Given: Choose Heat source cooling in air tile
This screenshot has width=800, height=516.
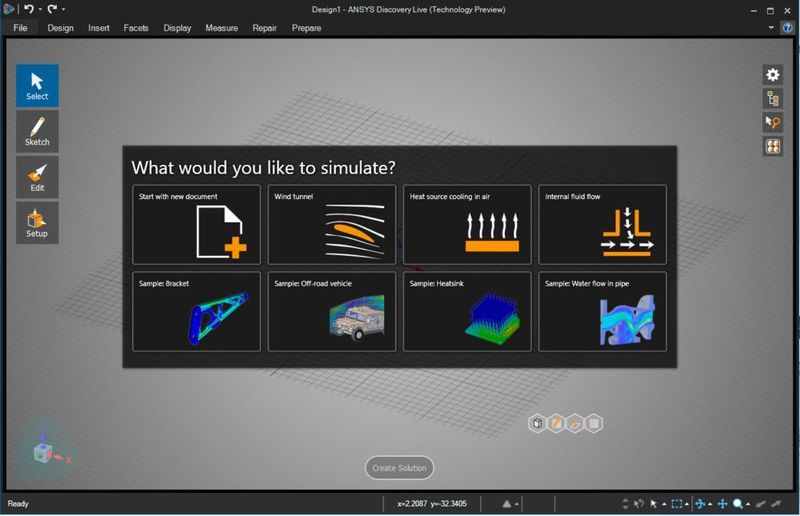Looking at the screenshot, I should coord(467,225).
